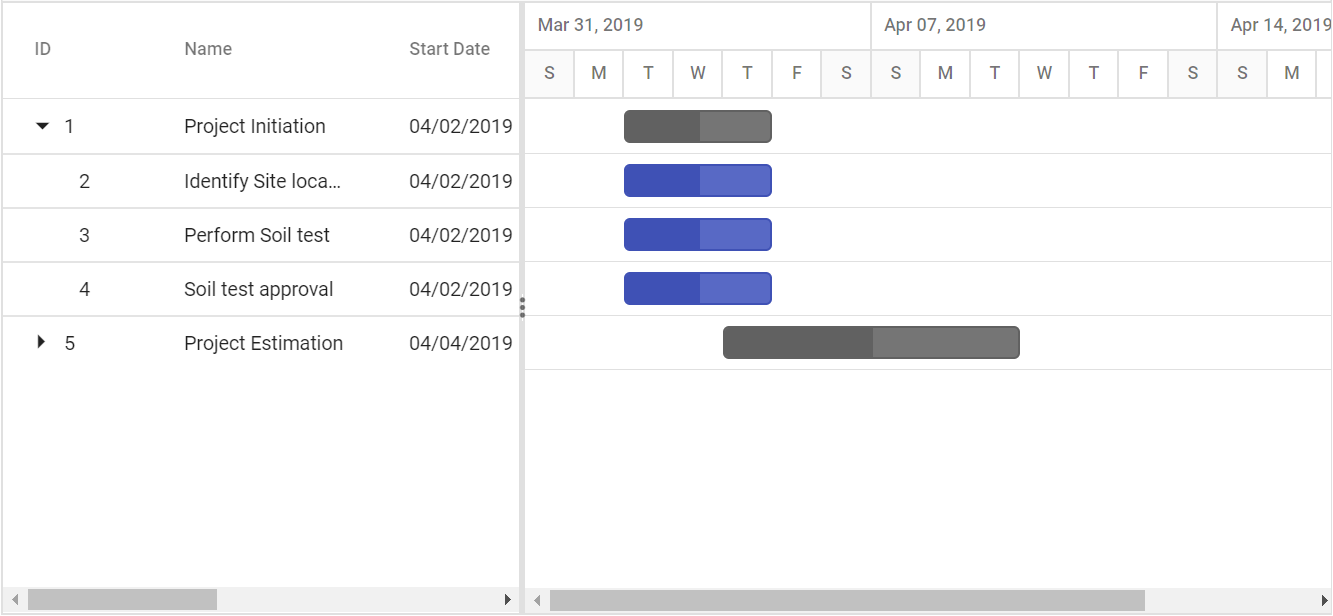Click grid scrollbar left arrow

pyautogui.click(x=14, y=600)
